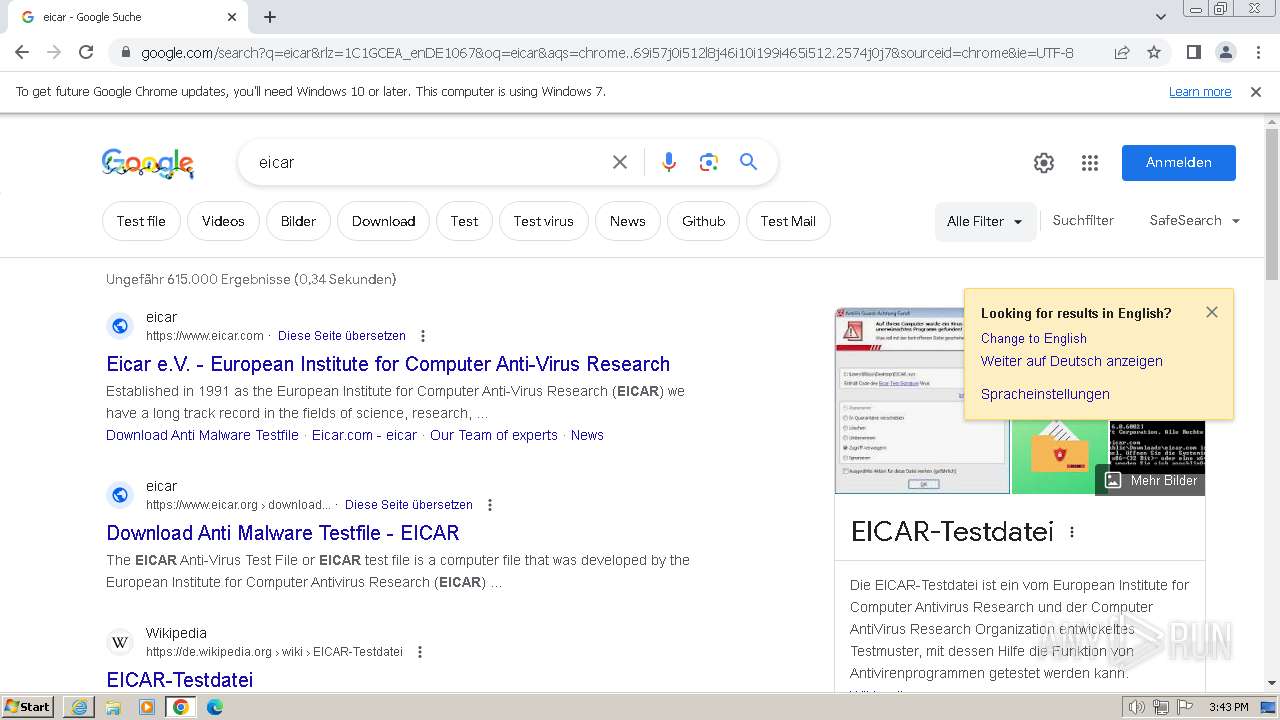Click the Chrome address bar URL
1280x720 pixels.
pos(607,53)
